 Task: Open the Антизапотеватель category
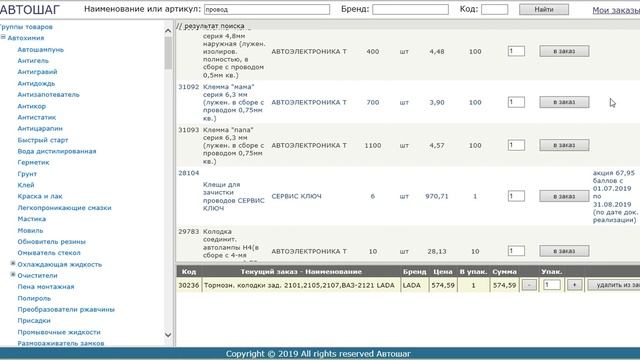pos(48,95)
